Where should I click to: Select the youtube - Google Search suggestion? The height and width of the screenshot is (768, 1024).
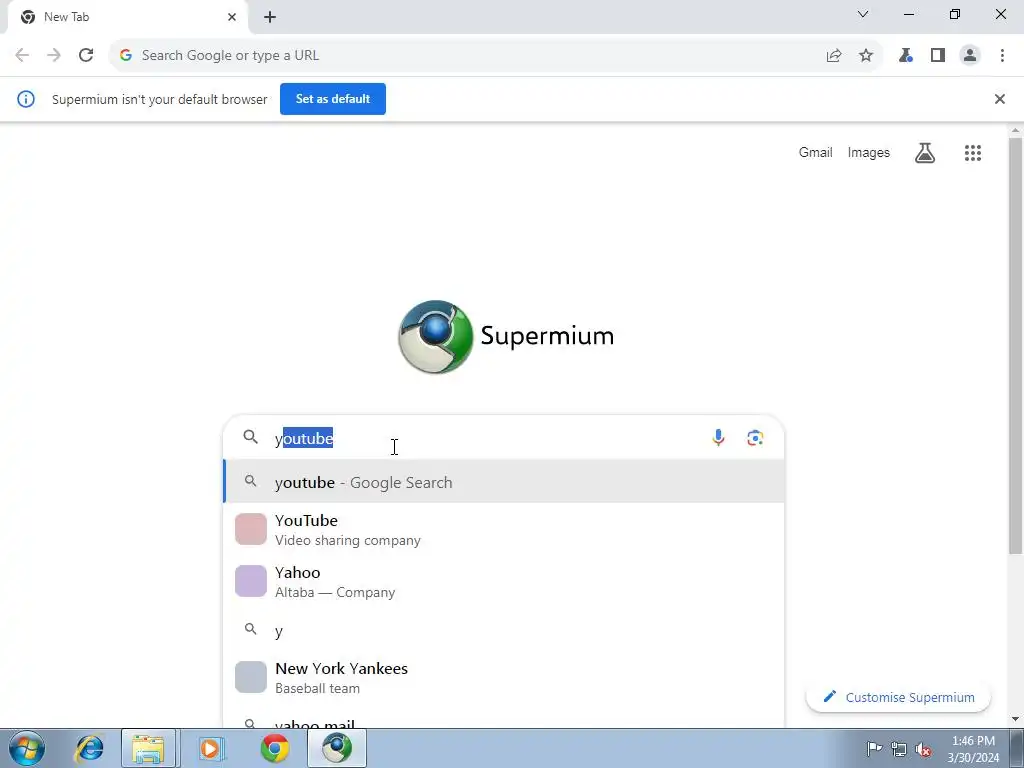(504, 482)
